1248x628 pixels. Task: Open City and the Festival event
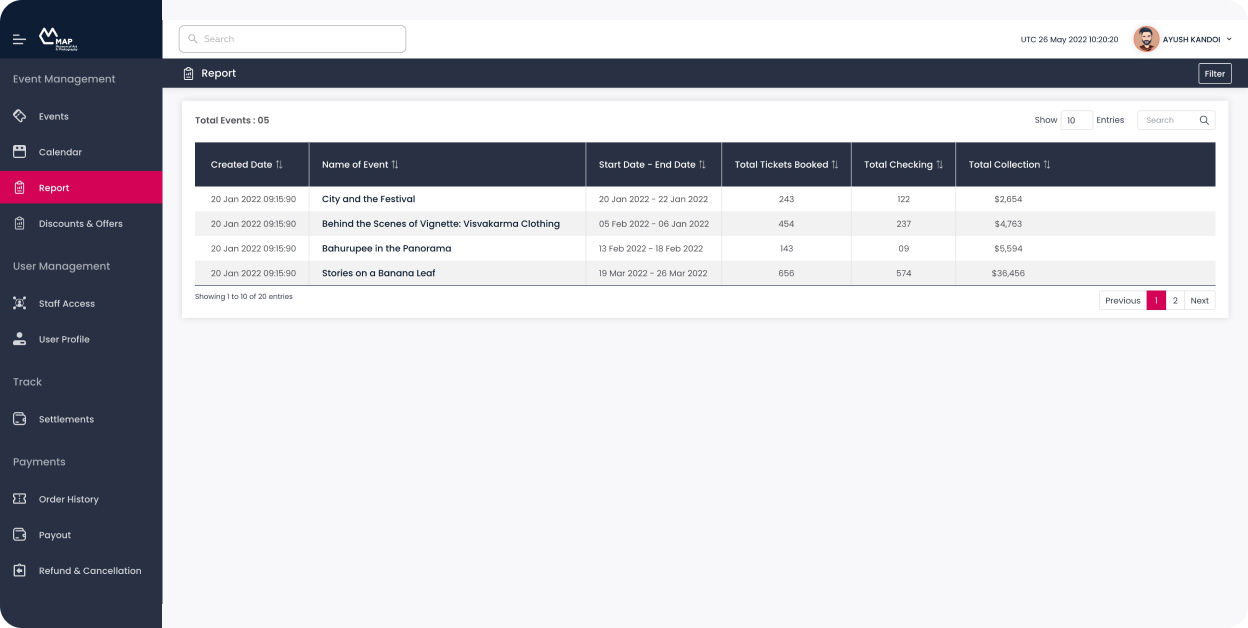[368, 199]
